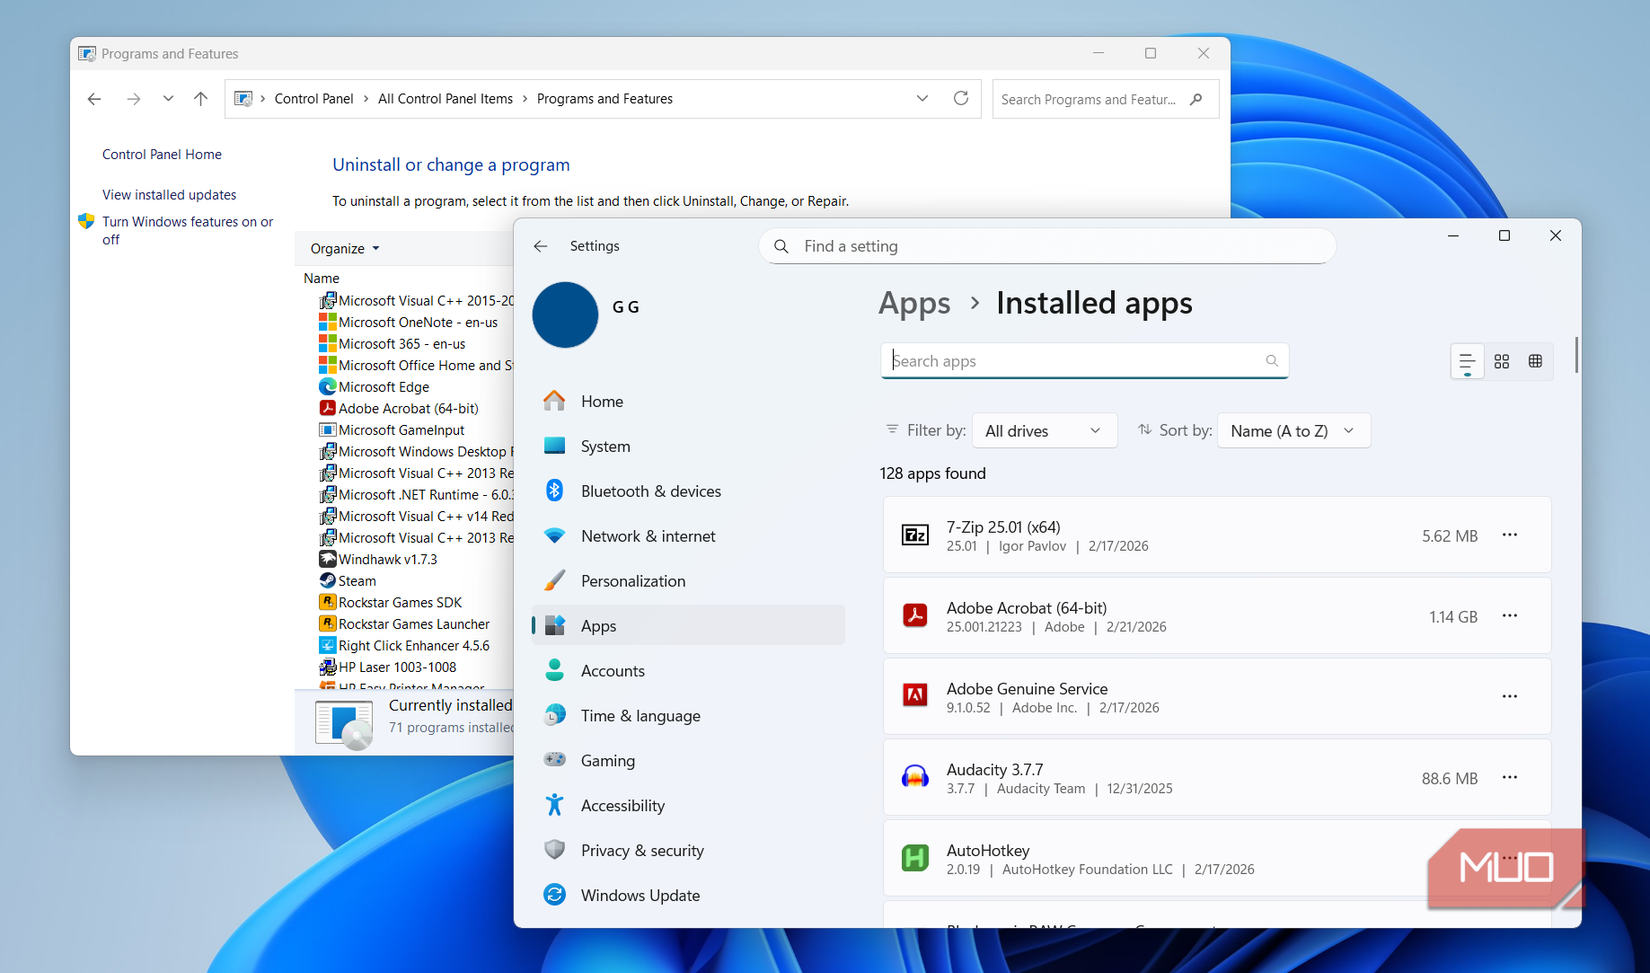Select Personalization in Settings navigation

[689, 581]
